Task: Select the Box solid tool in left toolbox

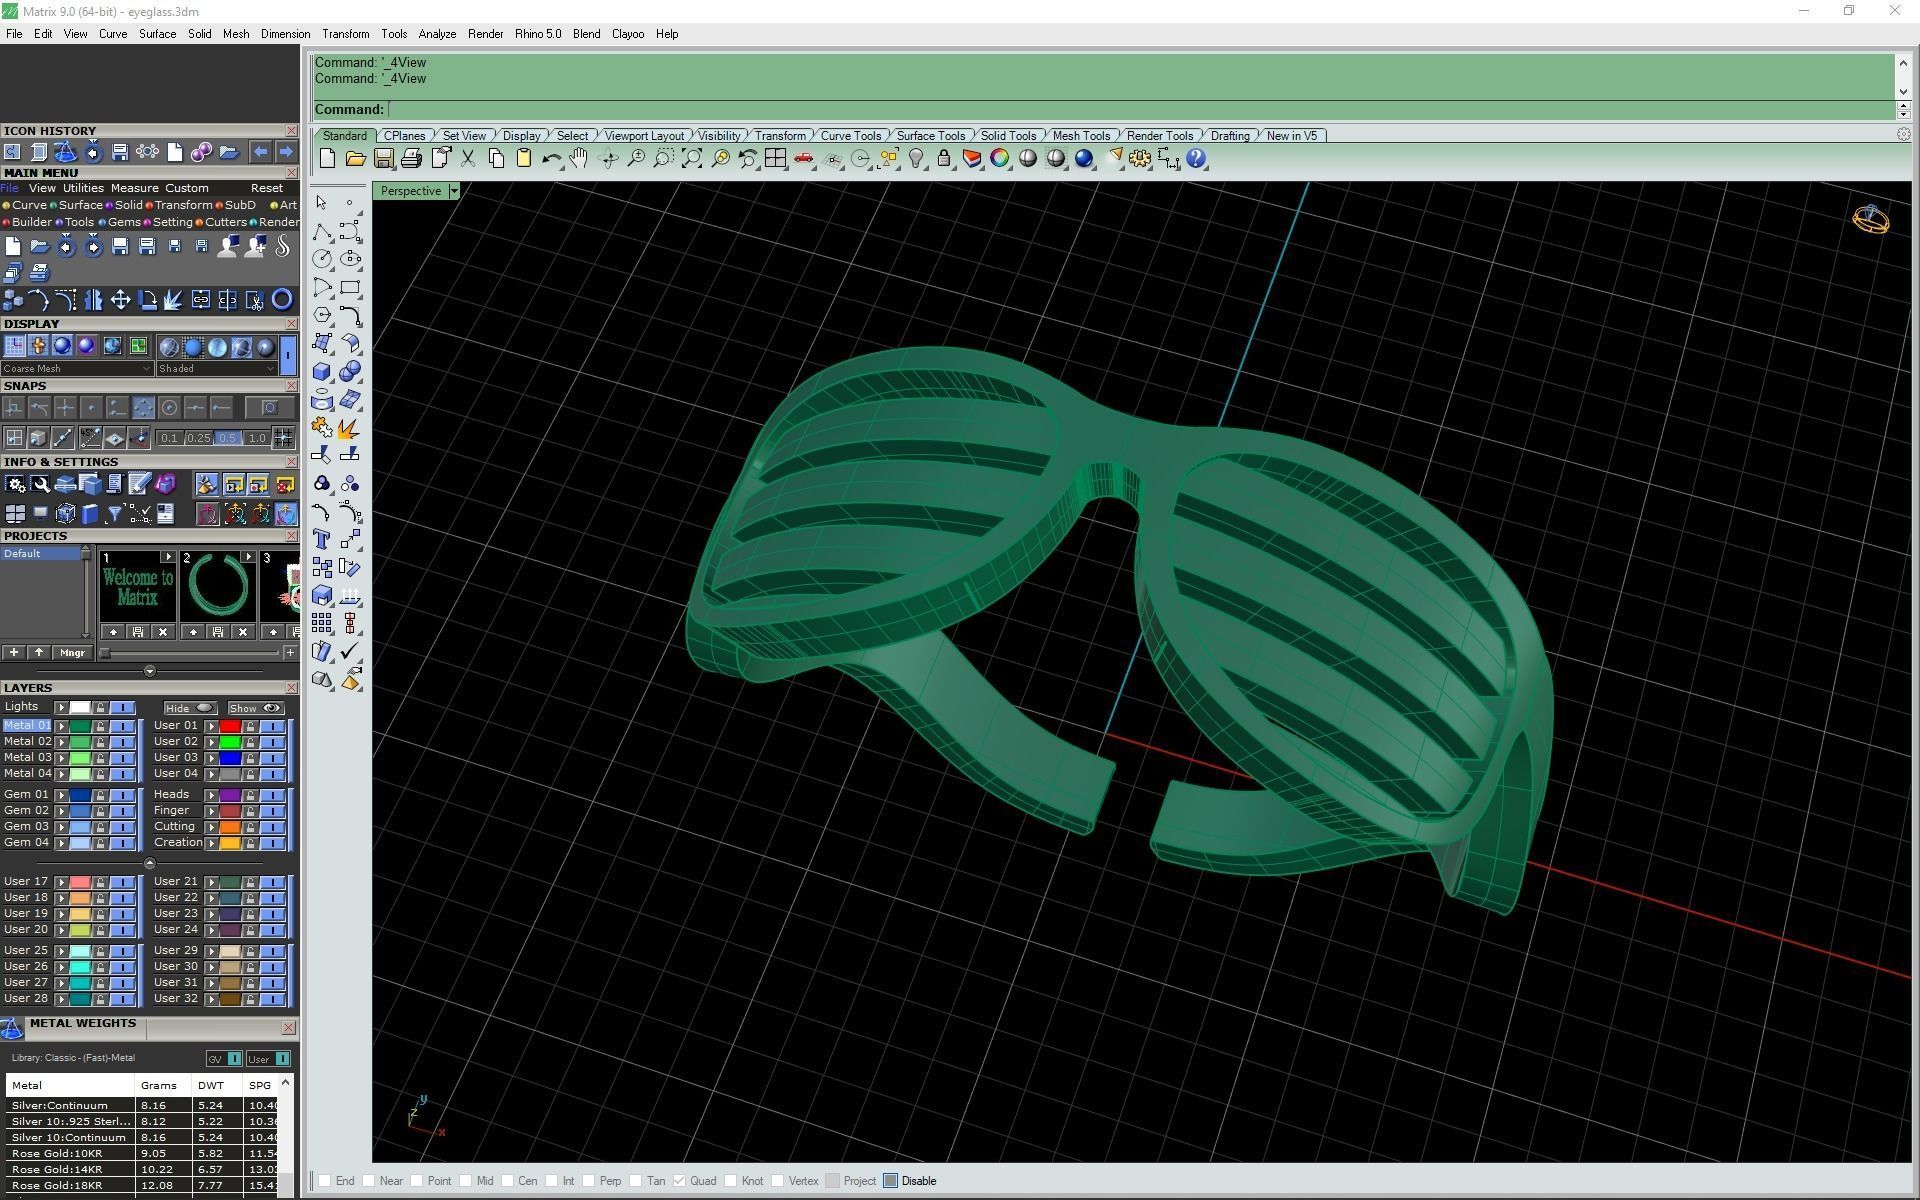Action: click(x=322, y=372)
